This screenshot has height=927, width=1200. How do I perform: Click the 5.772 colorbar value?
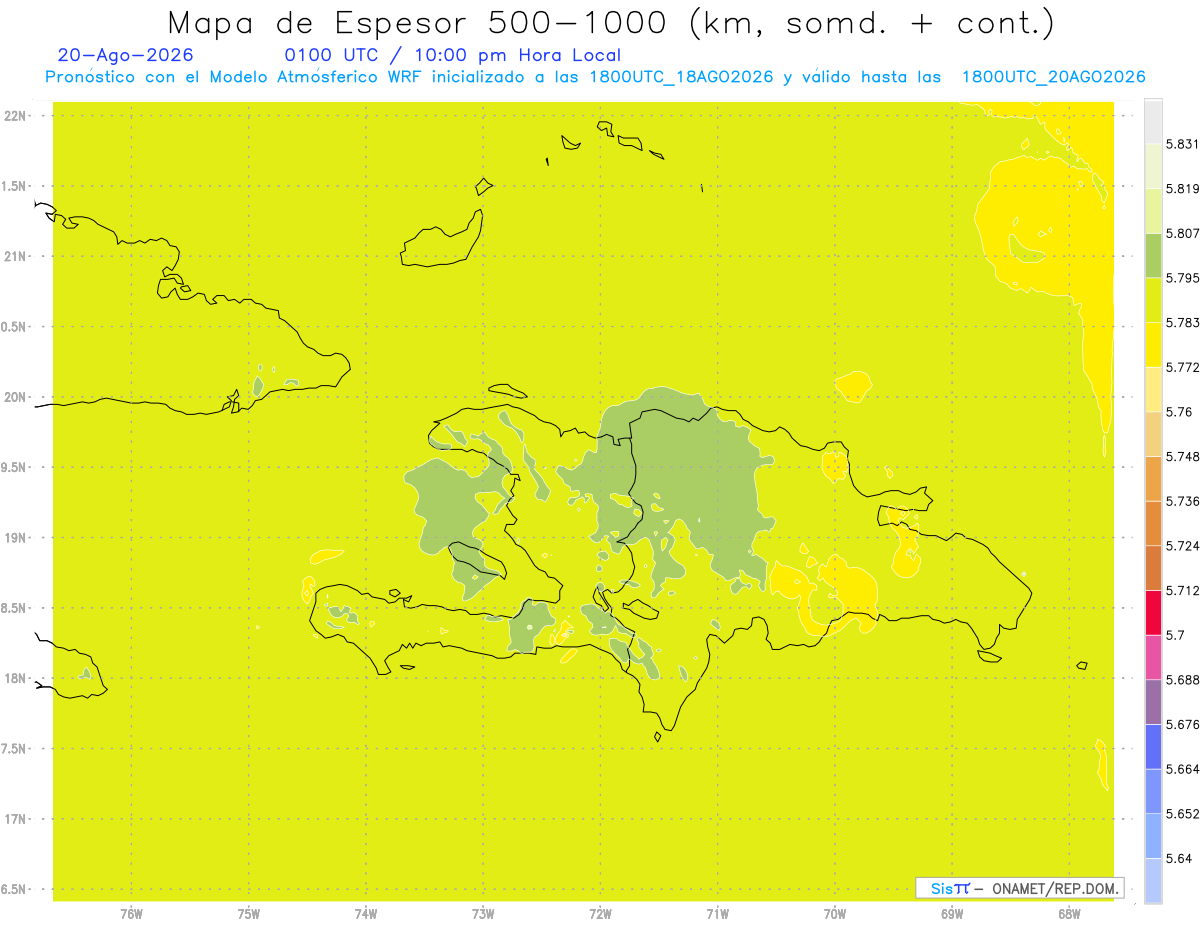pyautogui.click(x=1183, y=367)
